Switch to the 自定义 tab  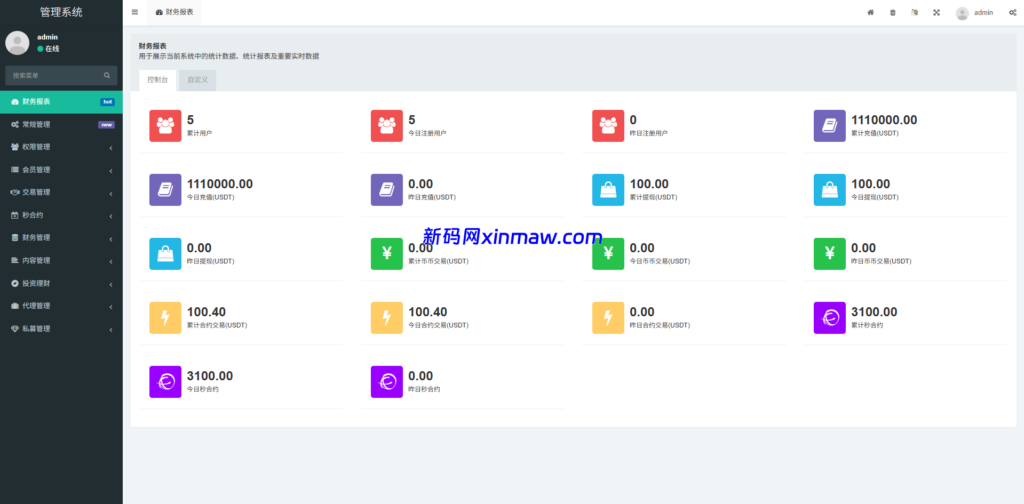197,80
